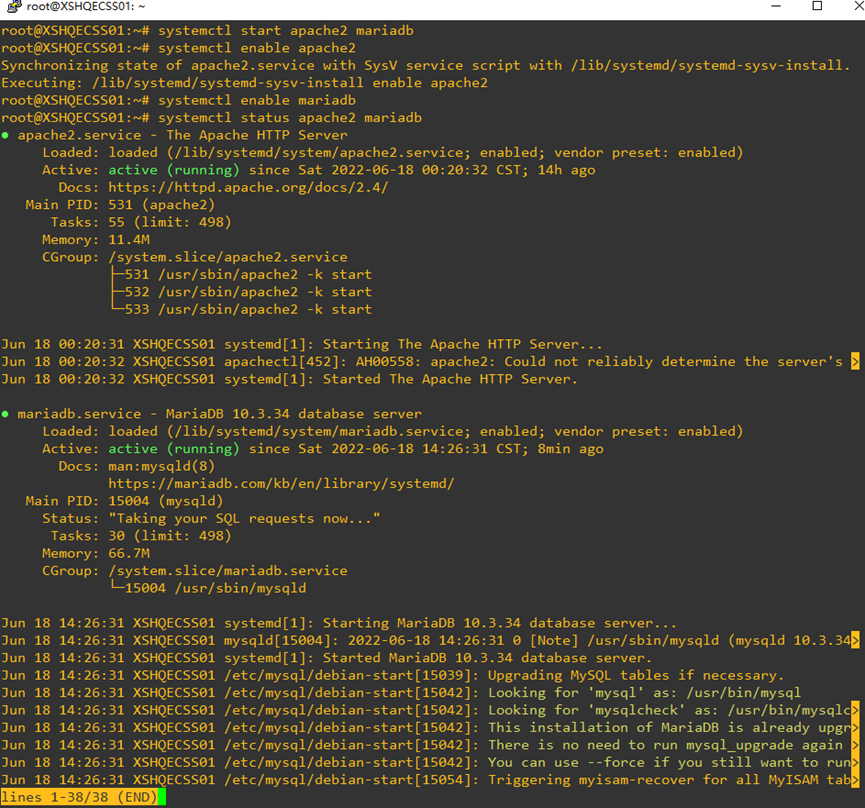This screenshot has height=808, width=865.
Task: Maximize the PuTTY terminal window
Action: pyautogui.click(x=818, y=6)
